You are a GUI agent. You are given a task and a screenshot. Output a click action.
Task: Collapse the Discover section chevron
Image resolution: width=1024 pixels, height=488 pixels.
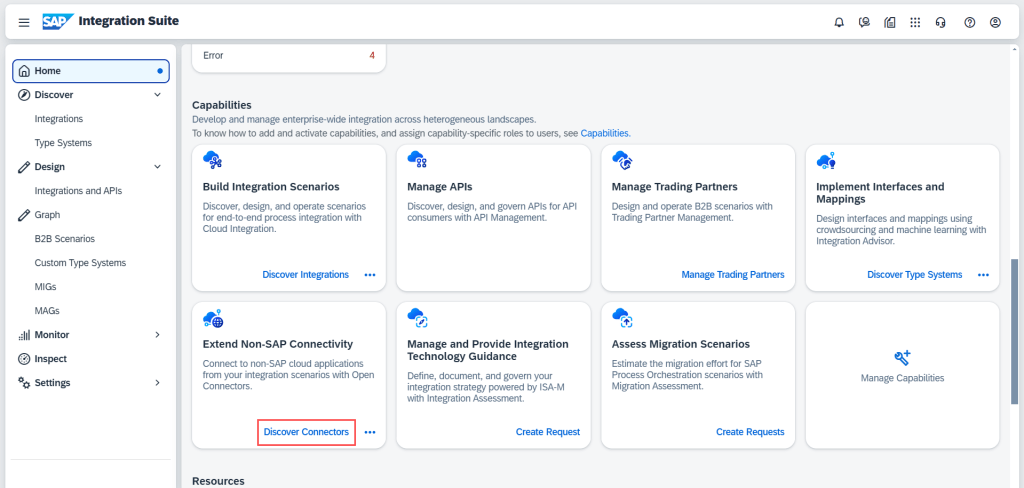pyautogui.click(x=157, y=95)
